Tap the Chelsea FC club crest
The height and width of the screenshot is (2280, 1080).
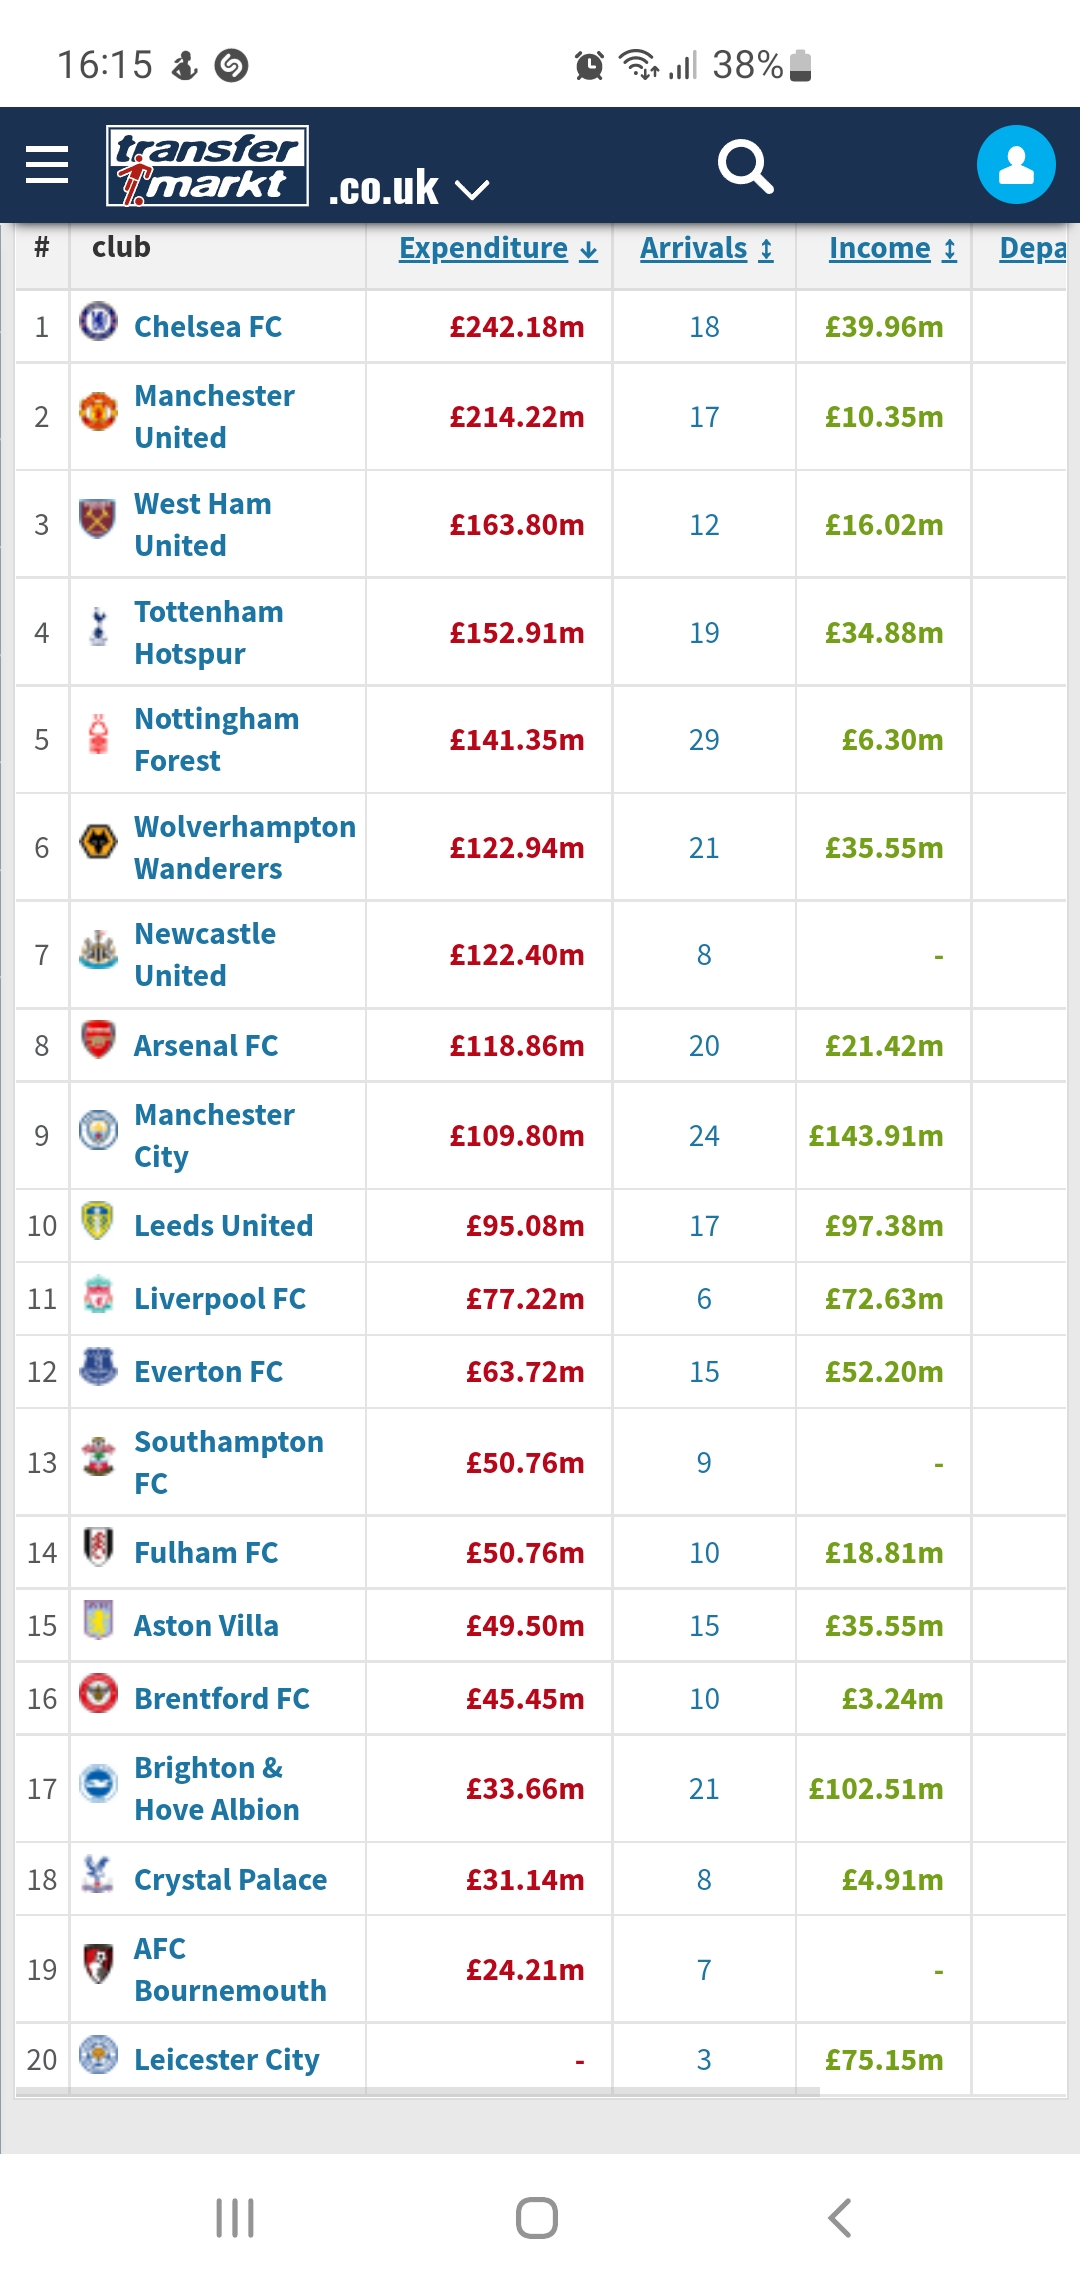pyautogui.click(x=98, y=322)
